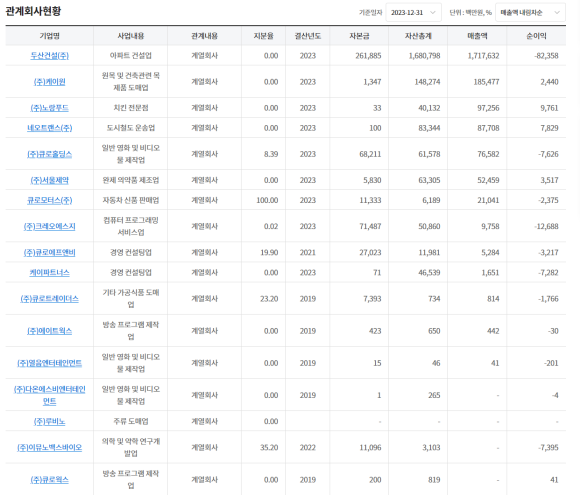Select the 기타 가공식품 도매업 cell
Screen dimensions: 580x495
[131, 298]
